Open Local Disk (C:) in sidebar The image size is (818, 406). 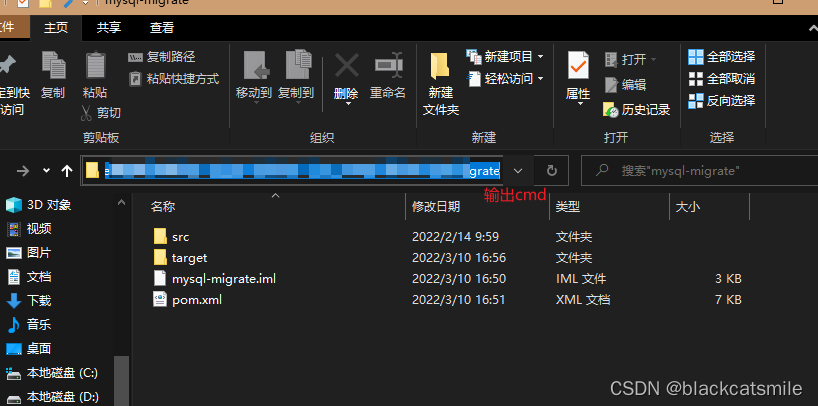51,373
